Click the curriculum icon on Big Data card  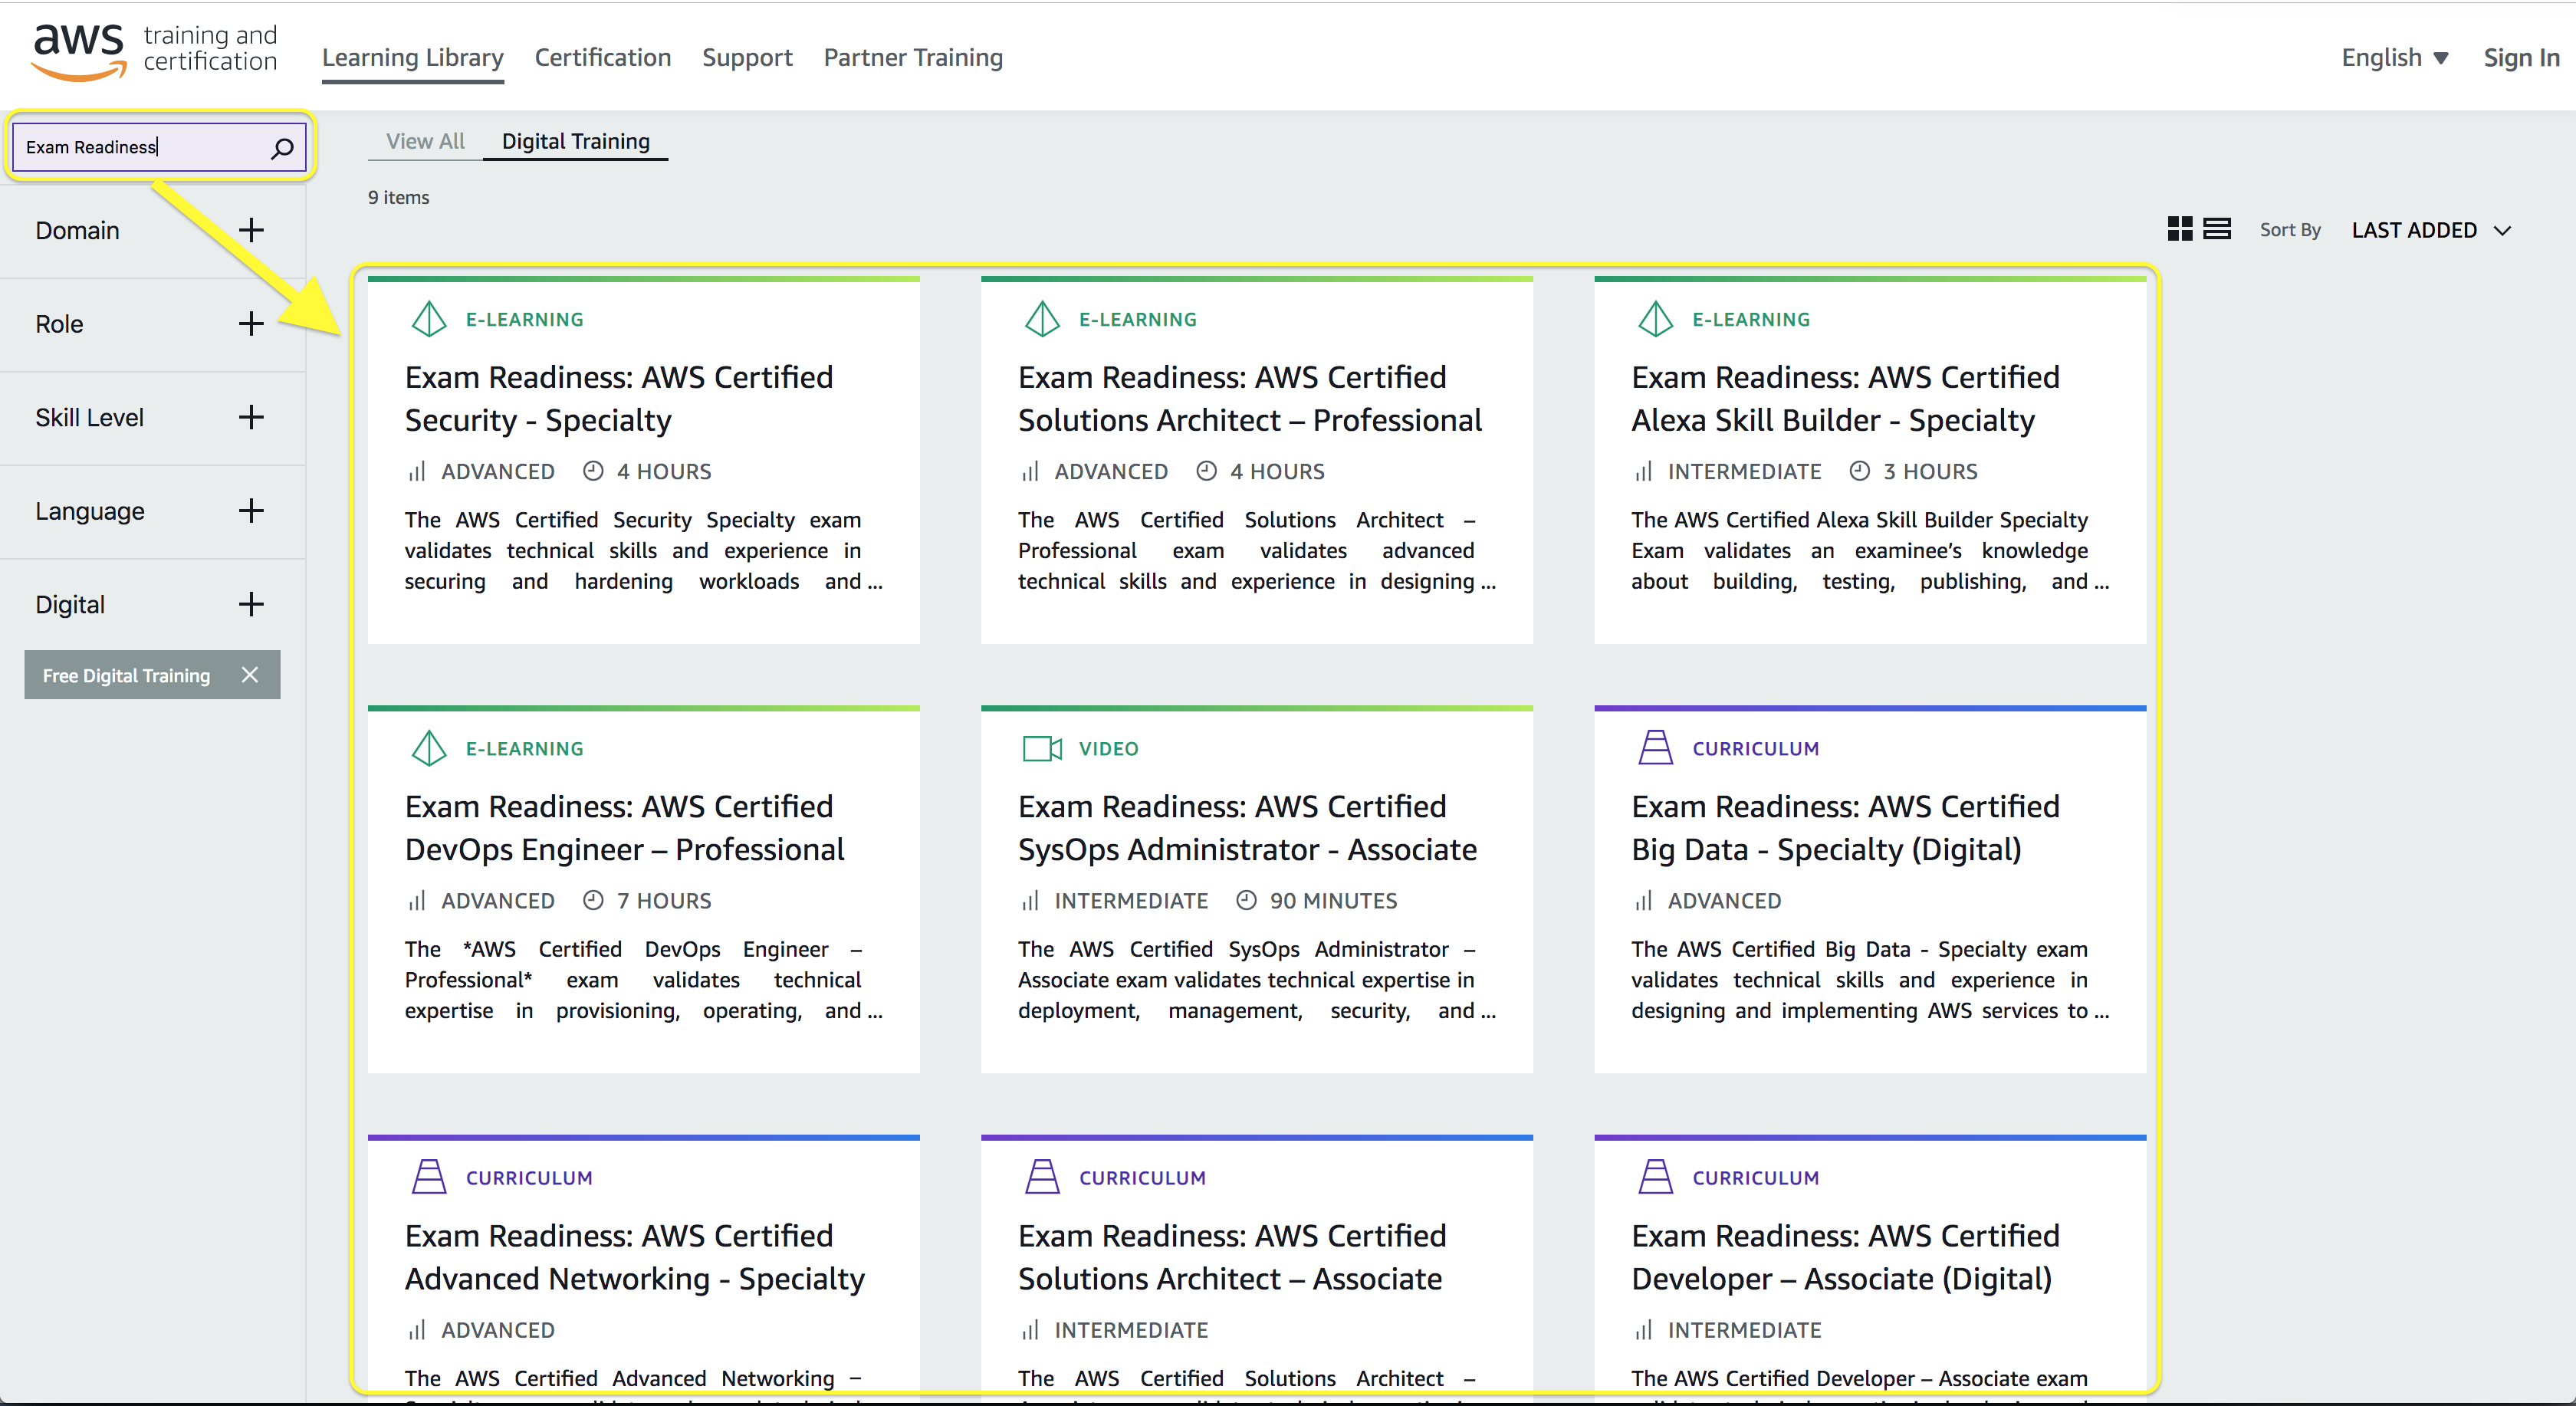tap(1655, 748)
